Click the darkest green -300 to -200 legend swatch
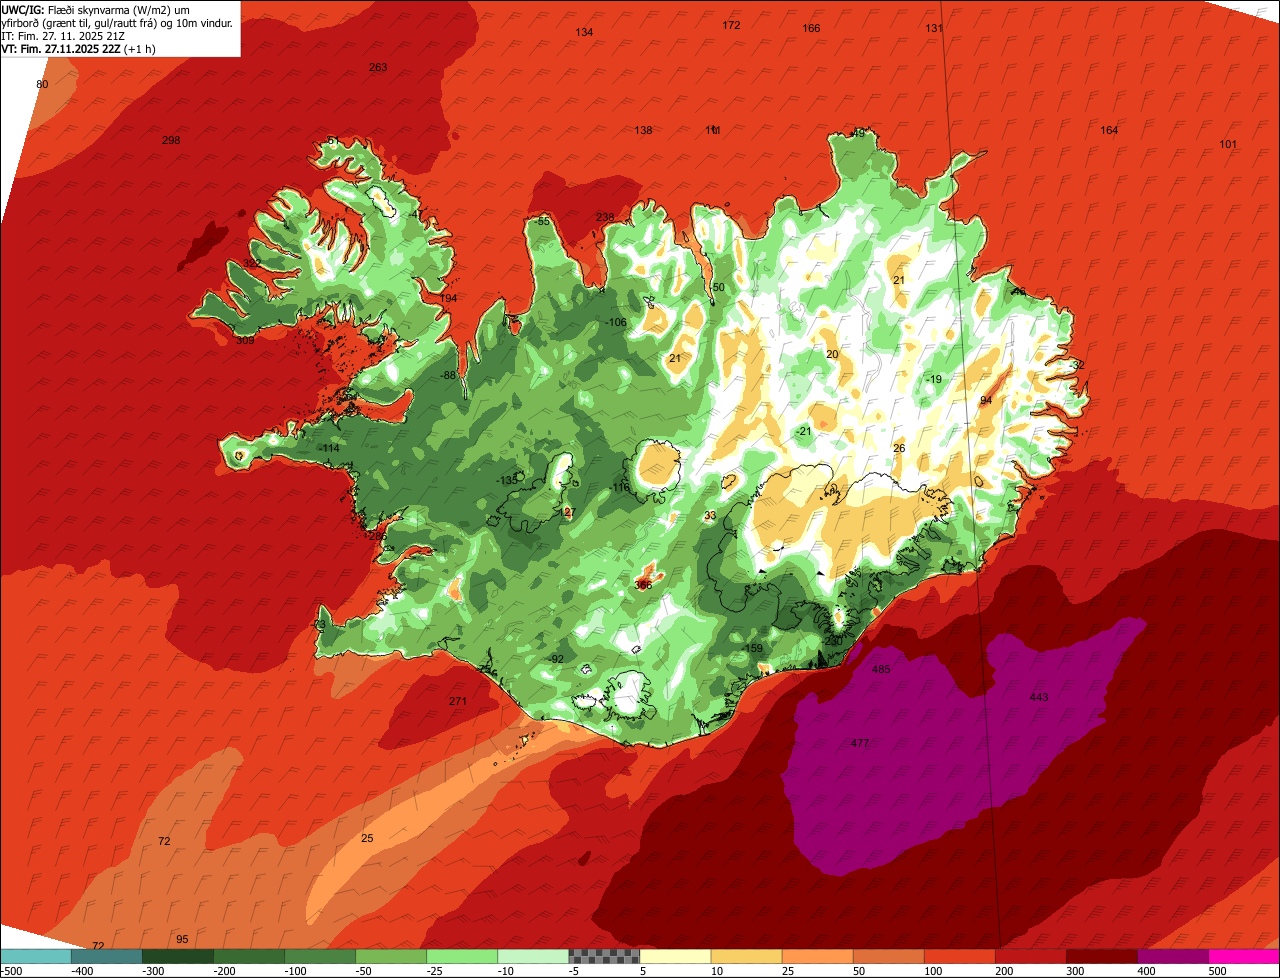Image resolution: width=1280 pixels, height=978 pixels. [178, 956]
